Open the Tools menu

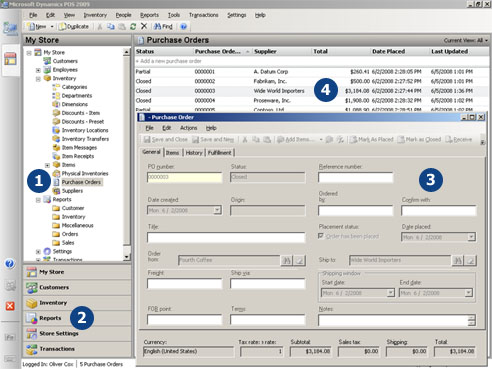174,15
